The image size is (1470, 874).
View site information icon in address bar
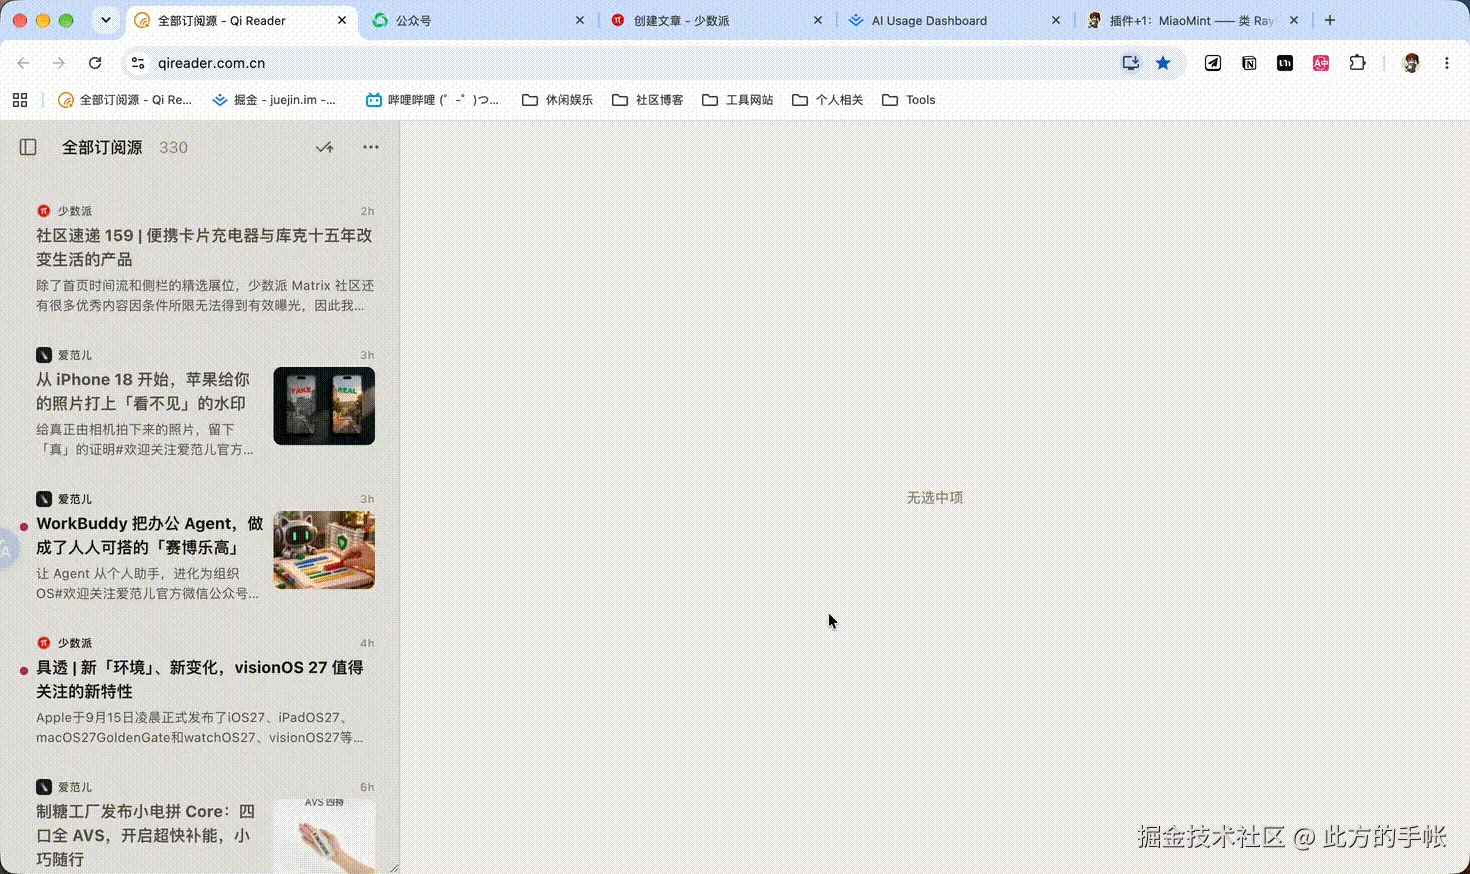click(x=138, y=63)
